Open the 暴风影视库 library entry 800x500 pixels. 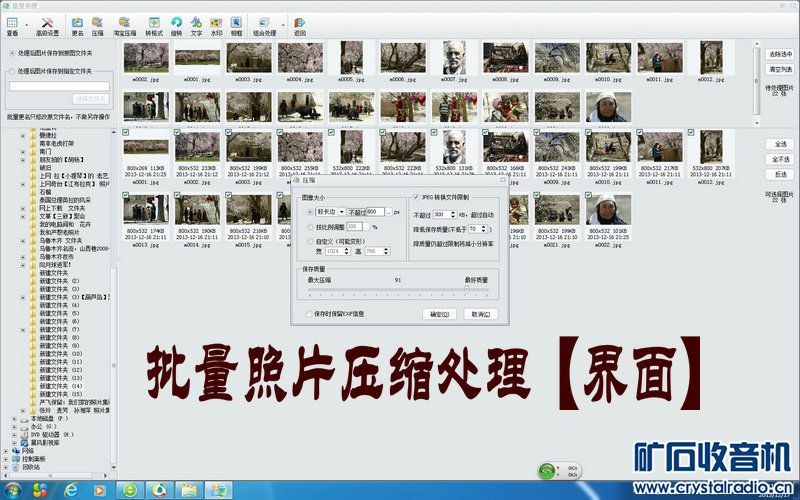point(44,443)
